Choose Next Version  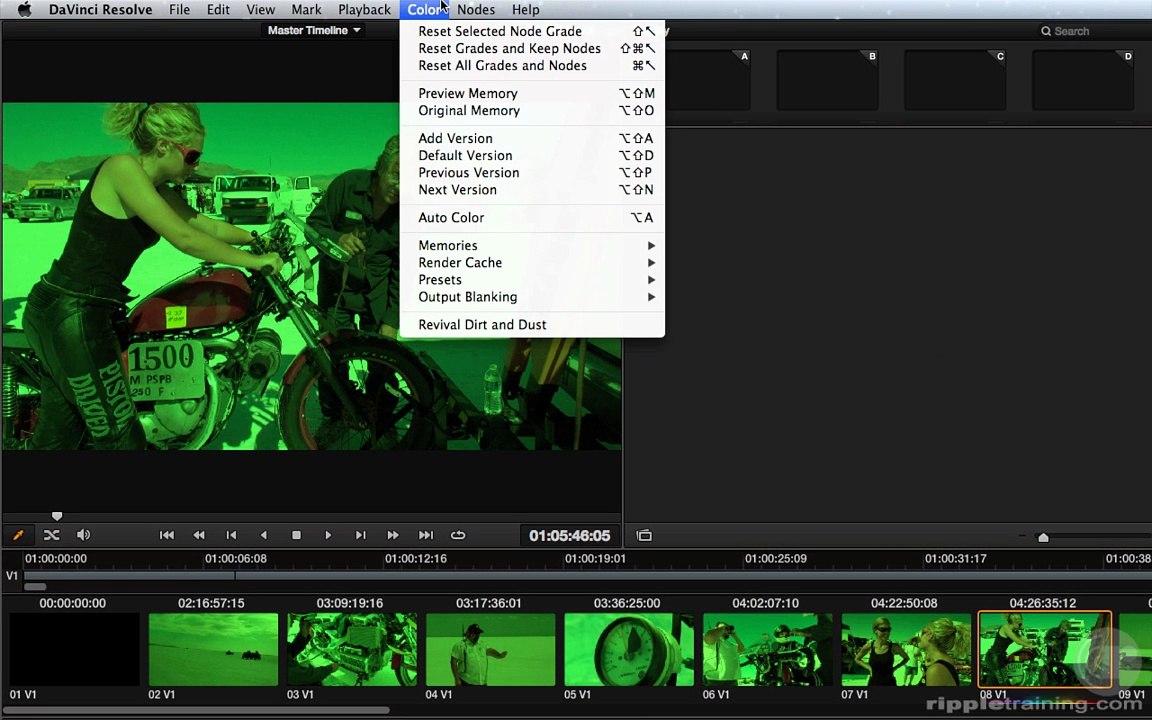[x=532, y=190]
